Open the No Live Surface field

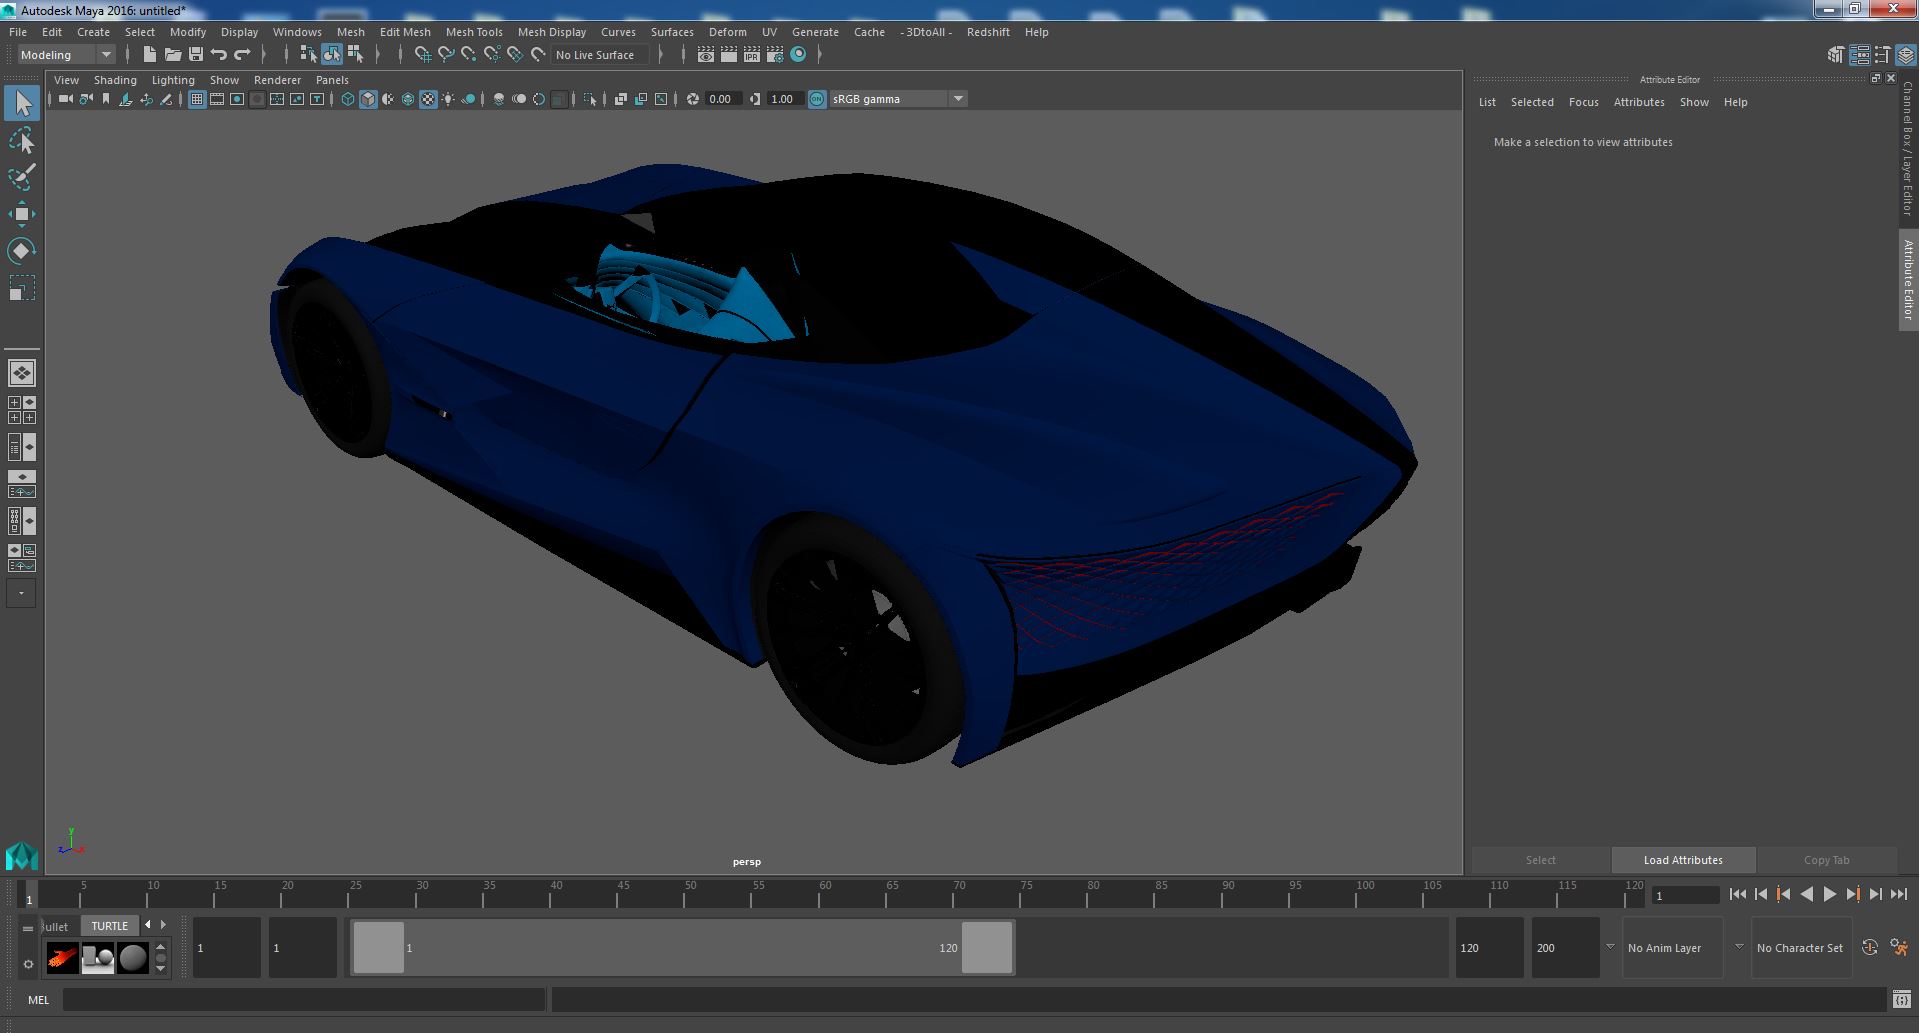(600, 55)
